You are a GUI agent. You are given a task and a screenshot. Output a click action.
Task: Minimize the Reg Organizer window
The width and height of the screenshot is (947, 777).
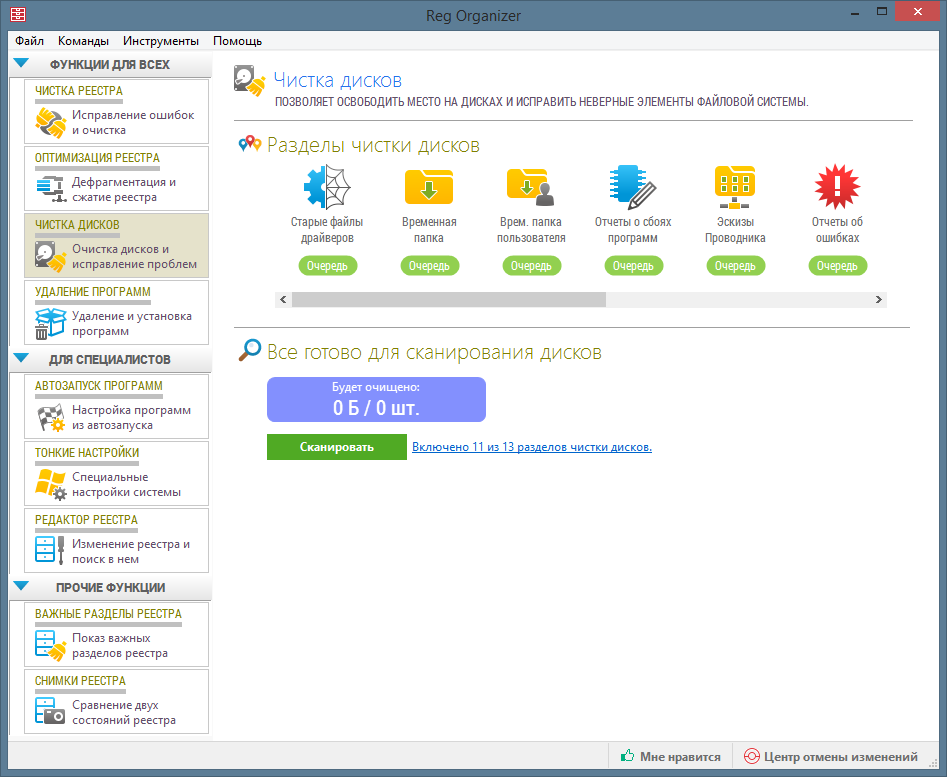click(x=855, y=12)
